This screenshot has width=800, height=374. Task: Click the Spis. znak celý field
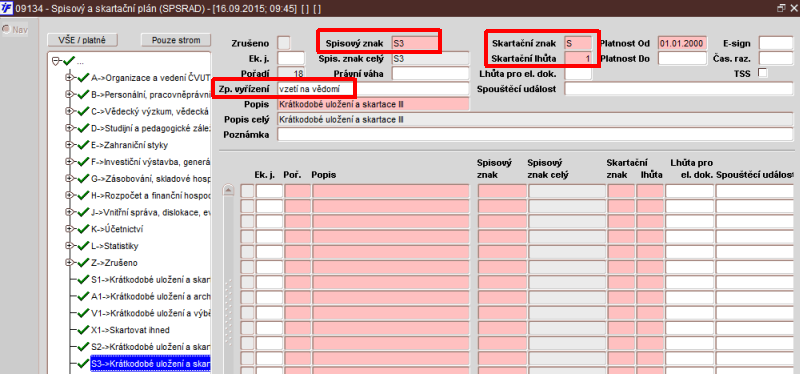pyautogui.click(x=430, y=59)
